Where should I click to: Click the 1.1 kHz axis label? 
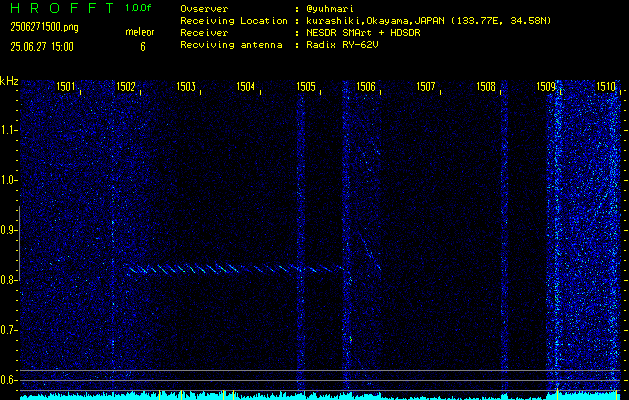[x=9, y=130]
